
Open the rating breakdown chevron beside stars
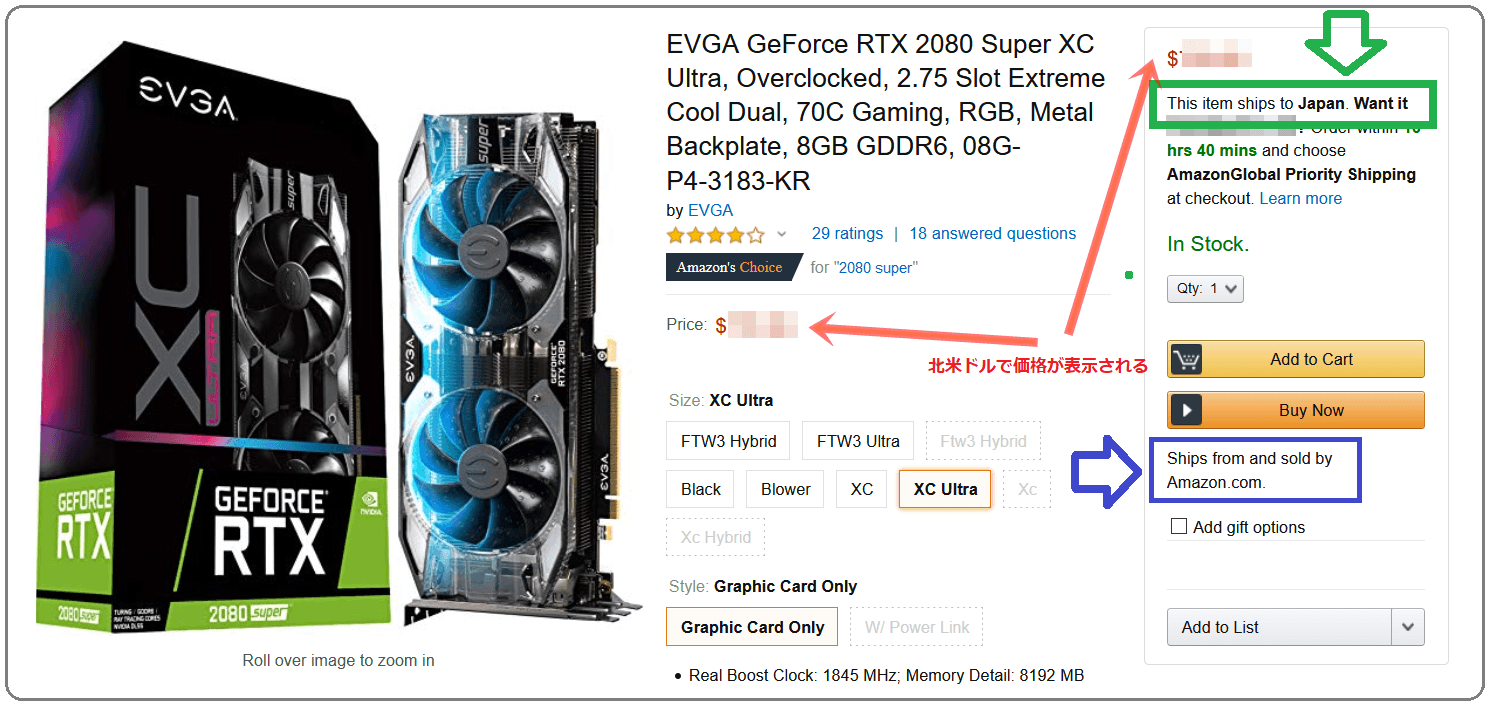pyautogui.click(x=782, y=234)
